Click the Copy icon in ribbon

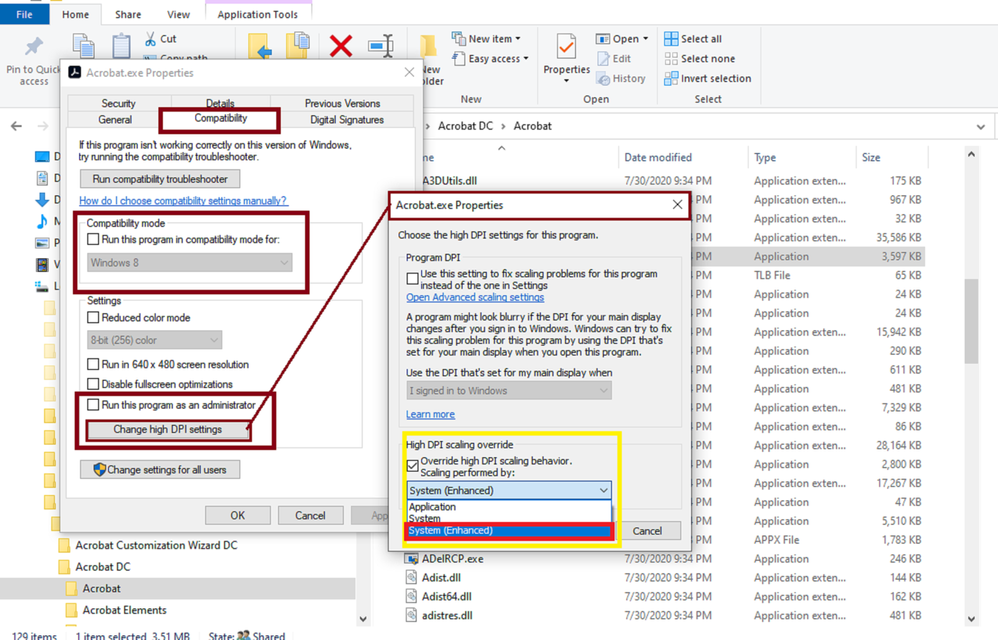(83, 46)
